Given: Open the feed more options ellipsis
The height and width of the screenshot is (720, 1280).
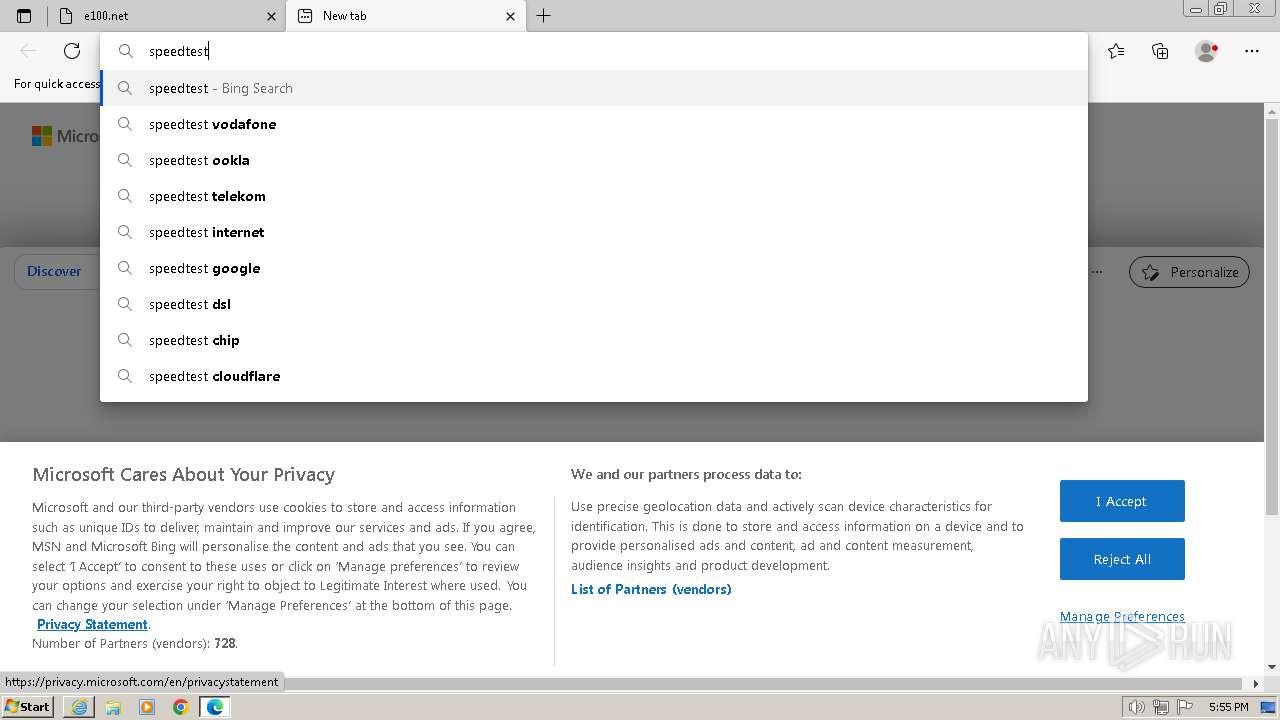Looking at the screenshot, I should pos(1097,272).
